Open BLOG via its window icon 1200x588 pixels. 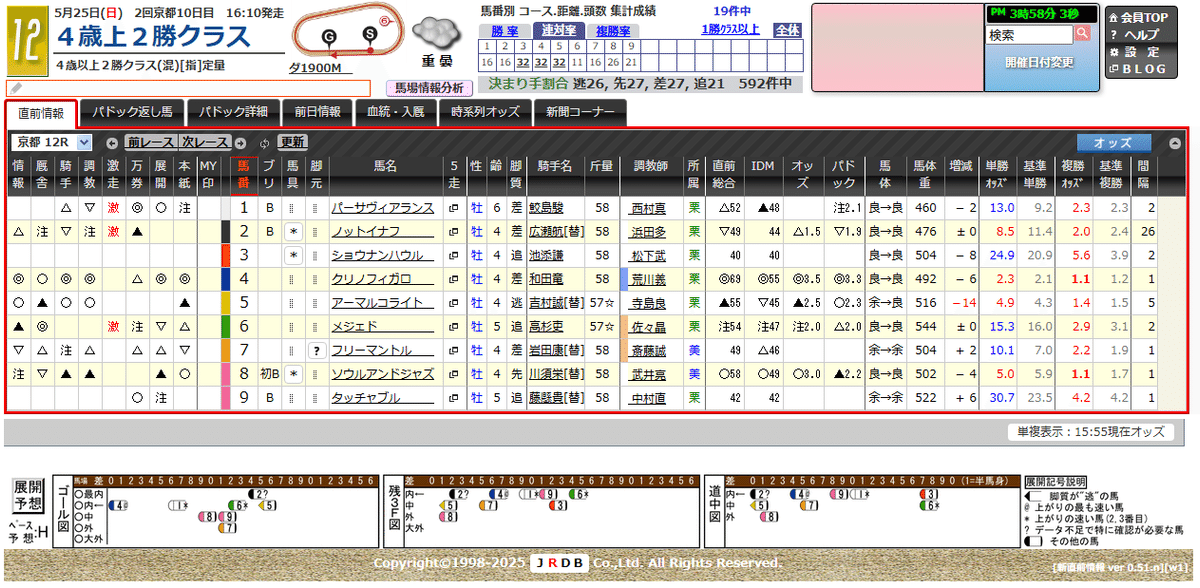(1114, 67)
